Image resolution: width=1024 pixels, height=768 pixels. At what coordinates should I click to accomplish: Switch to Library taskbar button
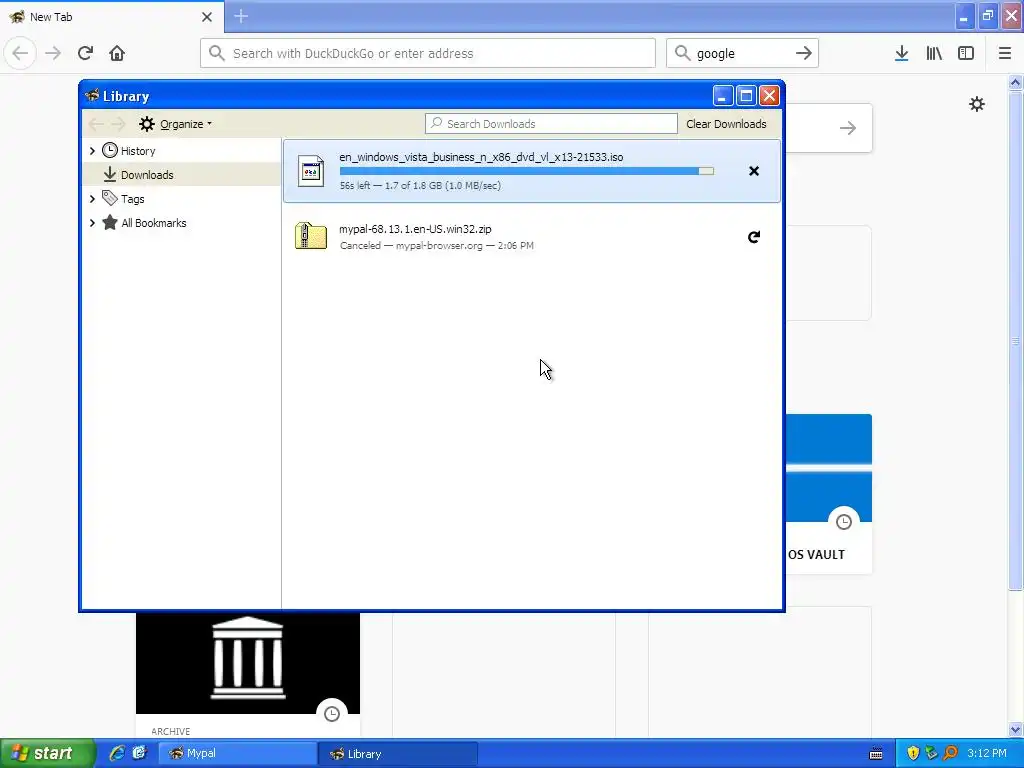point(398,754)
